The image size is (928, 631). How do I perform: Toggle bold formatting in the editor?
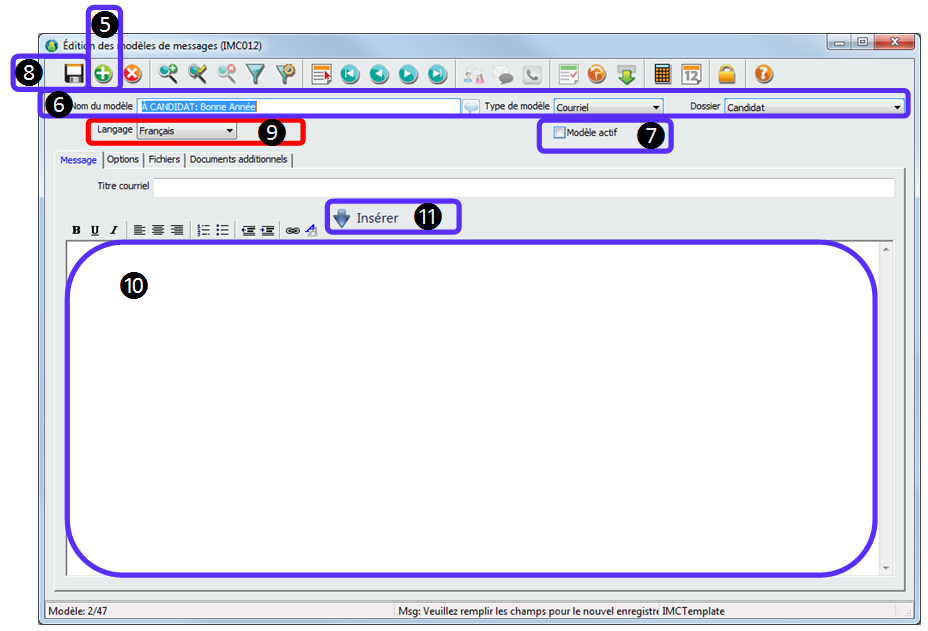pos(76,230)
